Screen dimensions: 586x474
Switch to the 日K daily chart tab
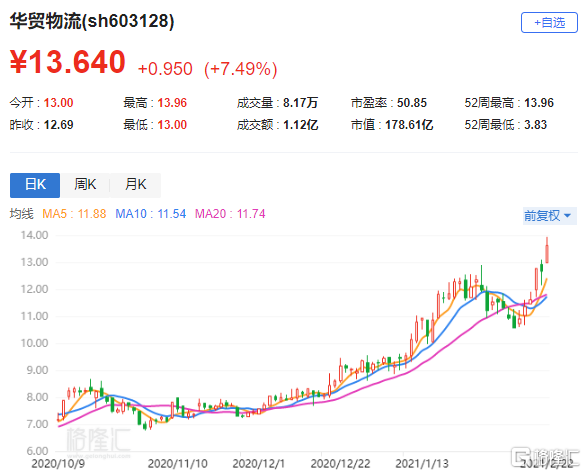click(x=35, y=185)
